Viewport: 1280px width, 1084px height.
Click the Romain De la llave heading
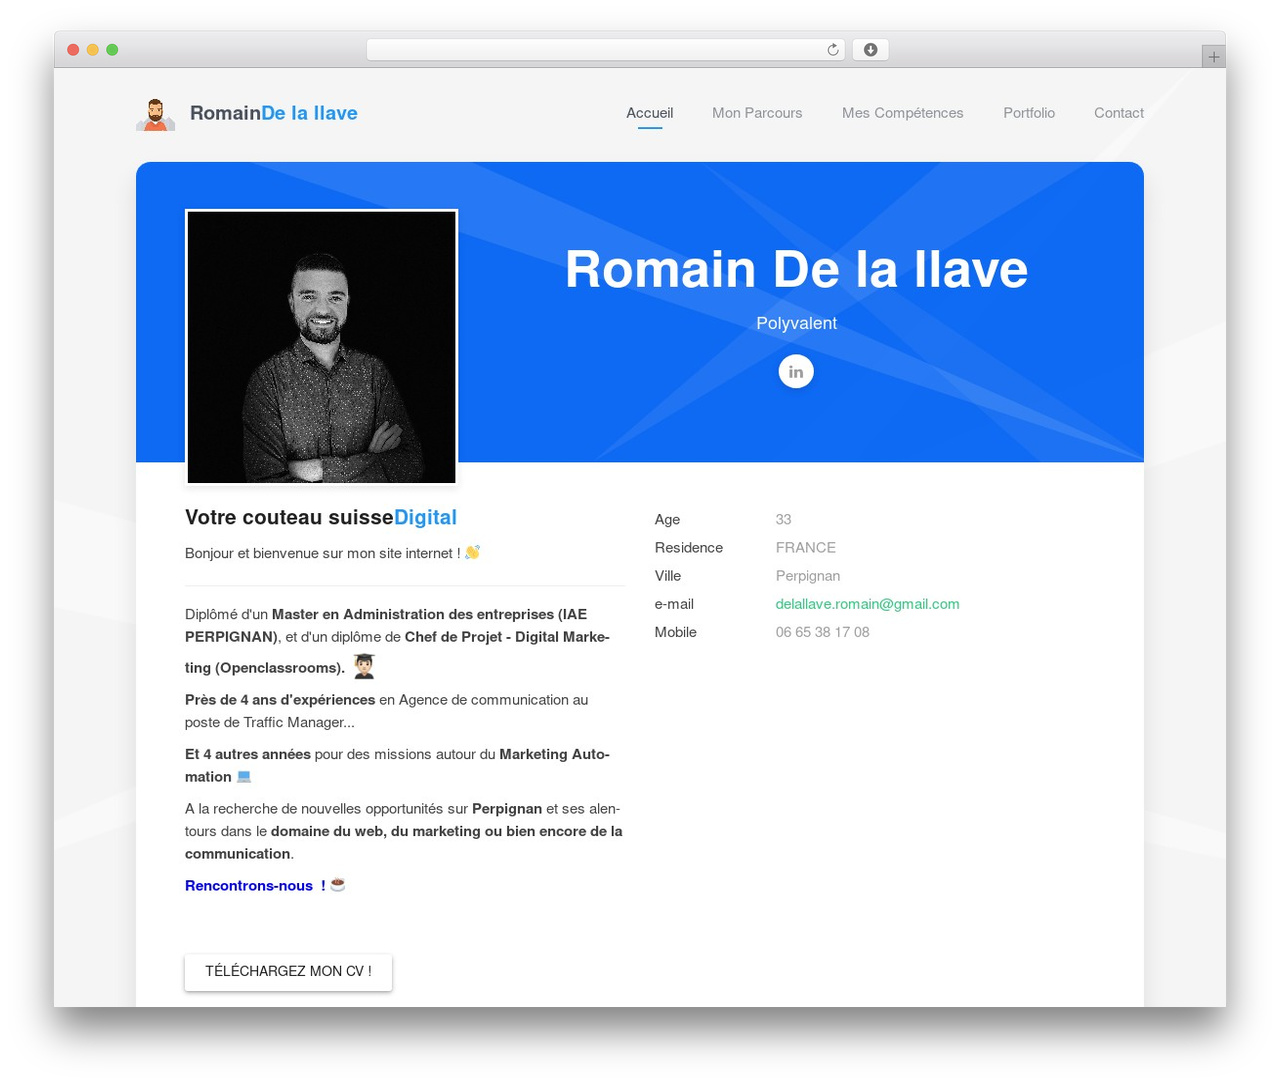[x=796, y=269]
